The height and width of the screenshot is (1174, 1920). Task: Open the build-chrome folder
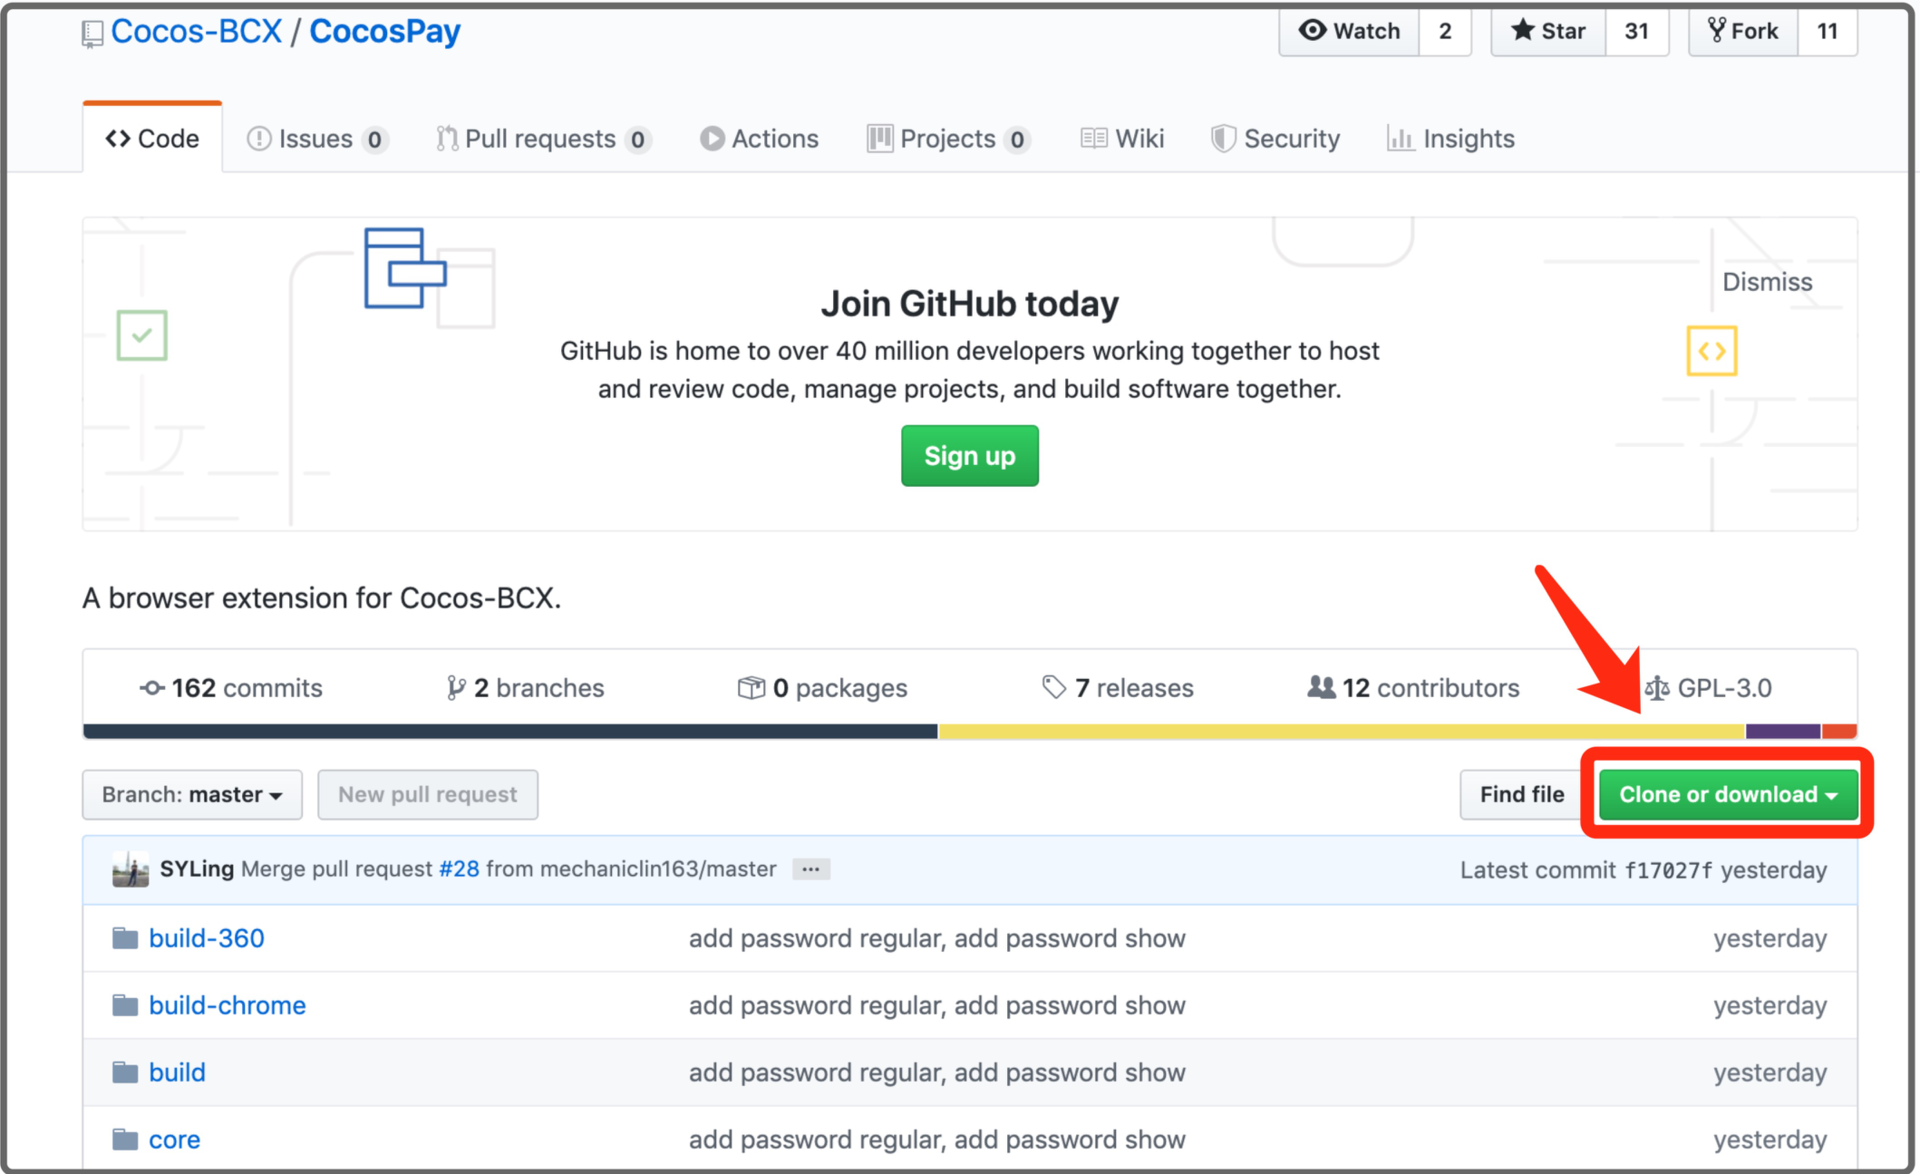tap(227, 1005)
